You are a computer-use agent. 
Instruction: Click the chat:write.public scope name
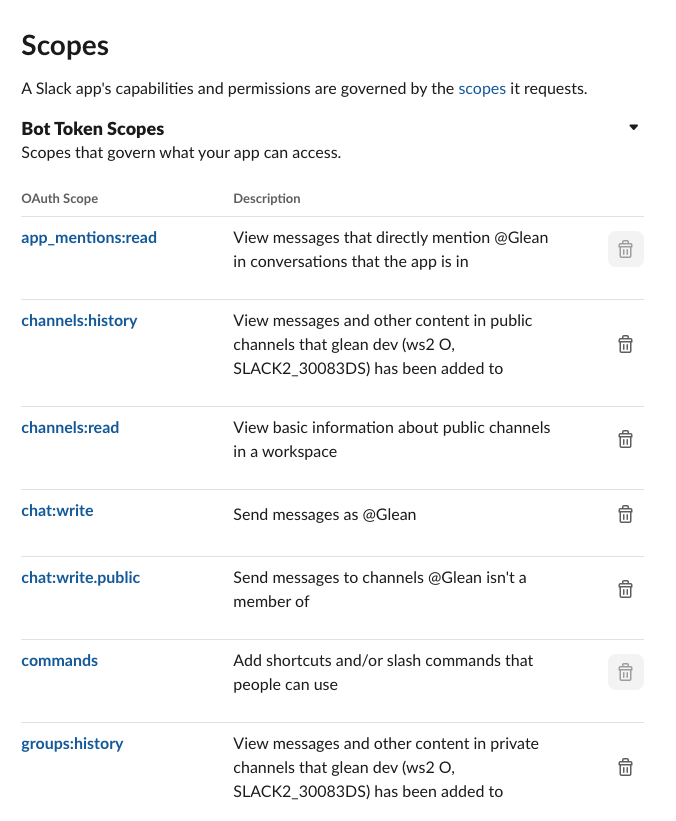pos(81,578)
